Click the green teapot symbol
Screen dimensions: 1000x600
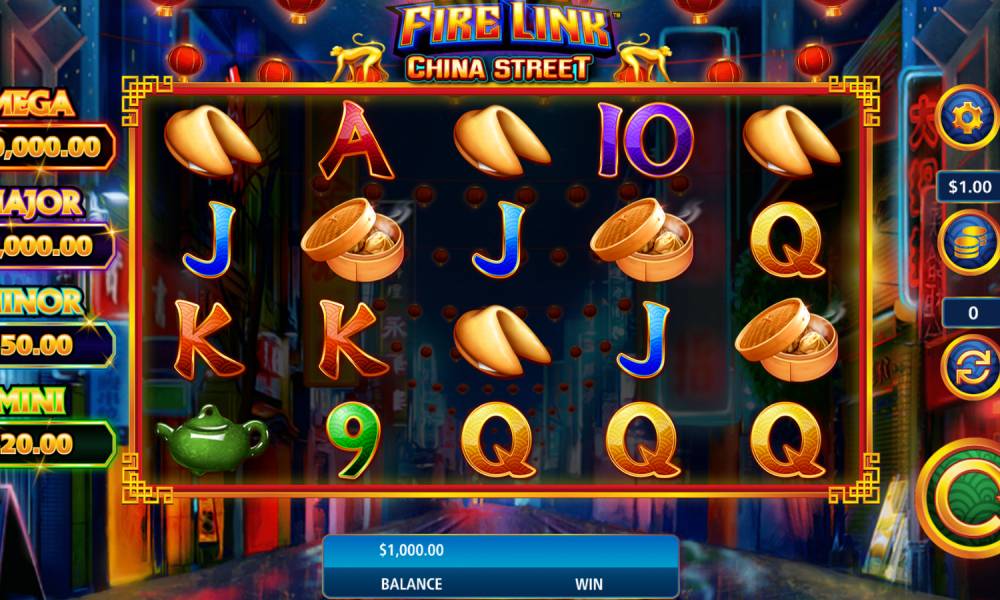click(212, 439)
